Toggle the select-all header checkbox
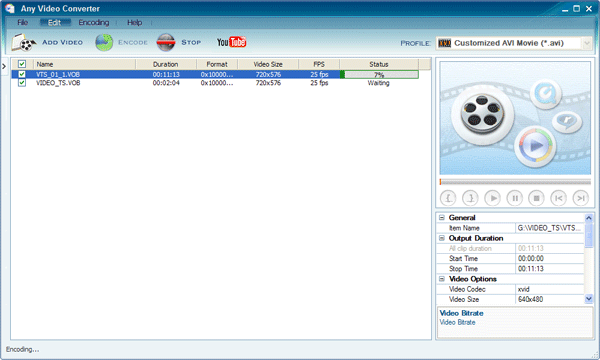Screen dimensions: 600x360 [x=22, y=64]
